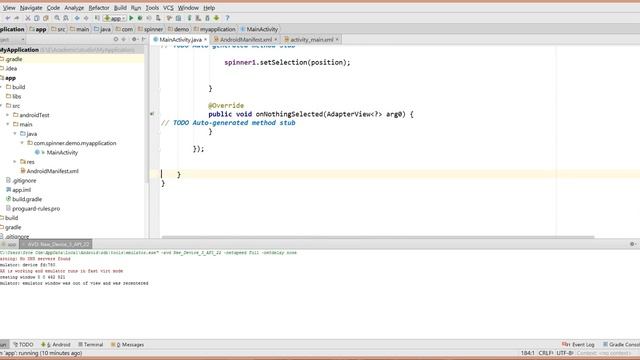Viewport: 640px width, 360px height.
Task: Click the Help question mark icon
Action: point(227,18)
